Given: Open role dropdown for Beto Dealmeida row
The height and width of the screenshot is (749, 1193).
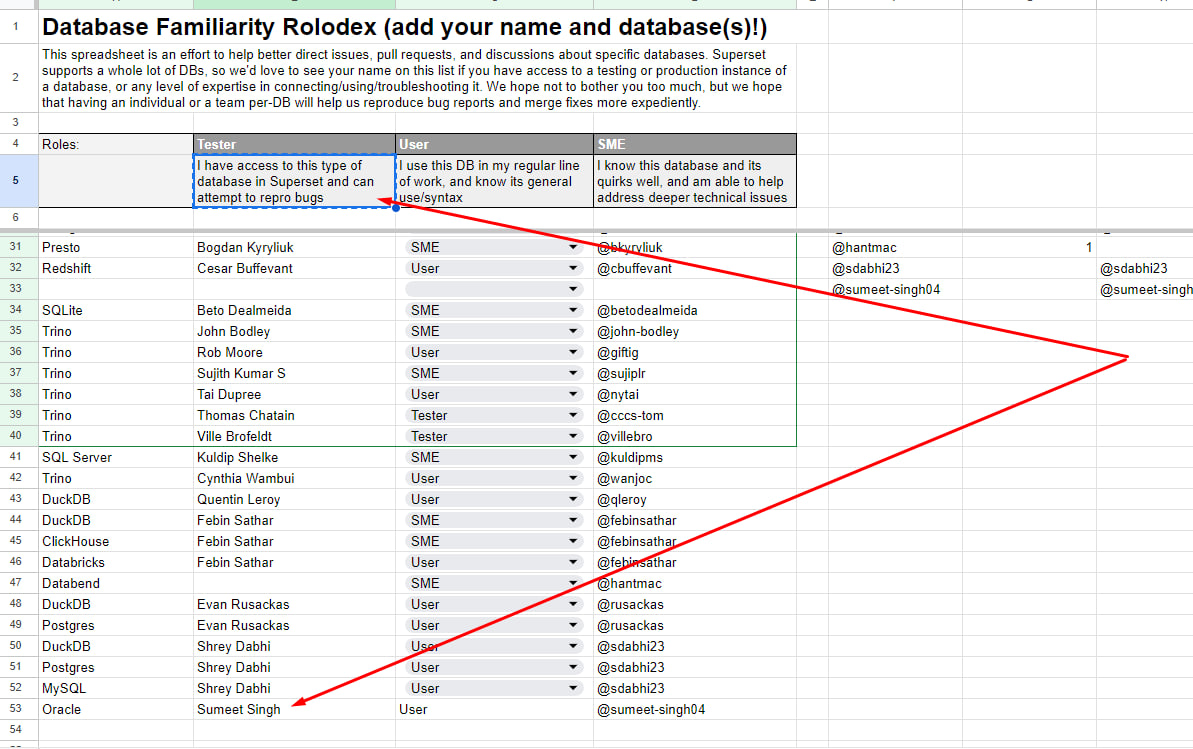Looking at the screenshot, I should click(572, 310).
